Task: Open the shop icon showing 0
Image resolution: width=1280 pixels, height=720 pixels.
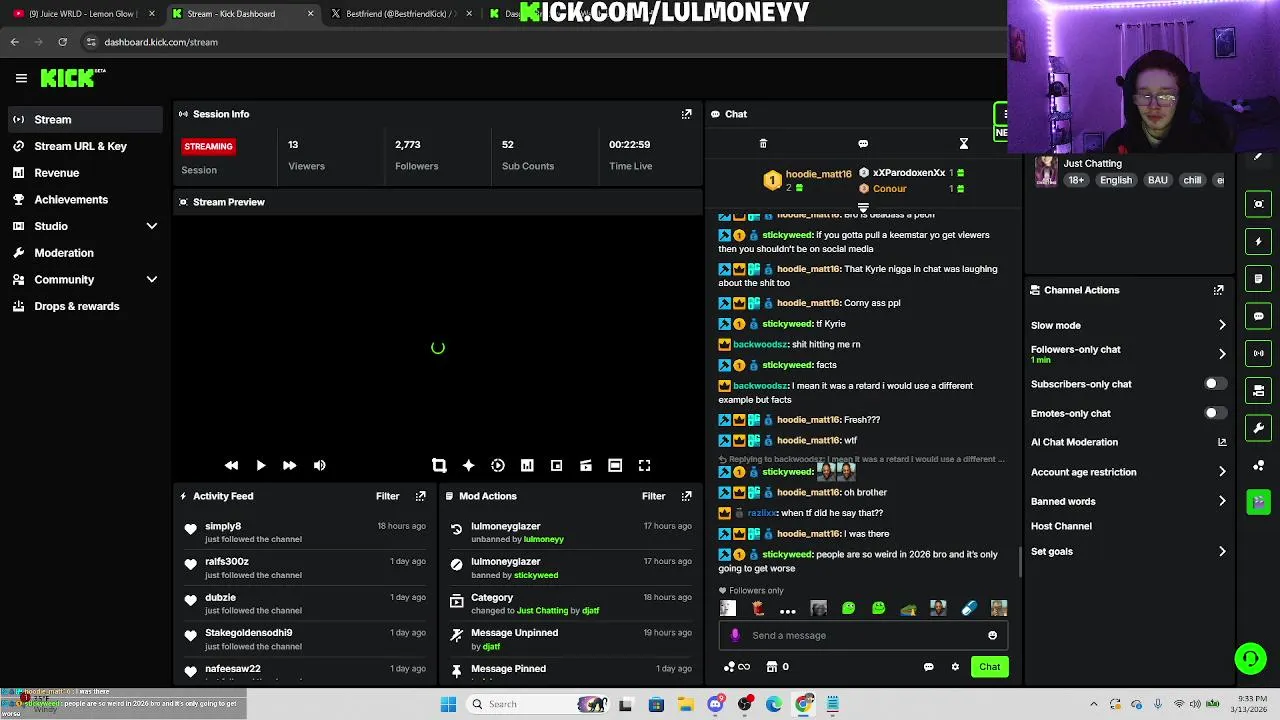Action: click(777, 667)
